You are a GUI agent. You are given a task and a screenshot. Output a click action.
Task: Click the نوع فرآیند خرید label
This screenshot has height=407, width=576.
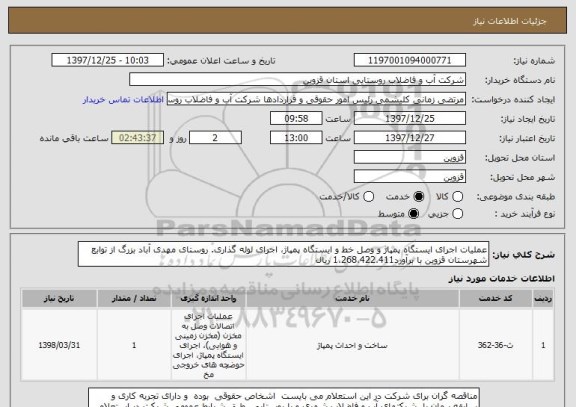pyautogui.click(x=525, y=214)
